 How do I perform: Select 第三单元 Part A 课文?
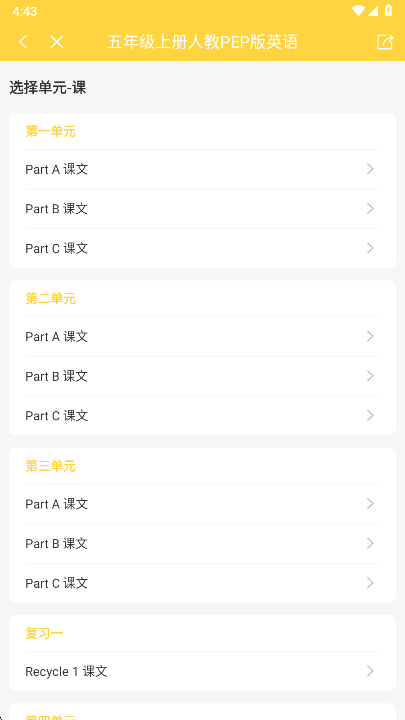(x=202, y=504)
